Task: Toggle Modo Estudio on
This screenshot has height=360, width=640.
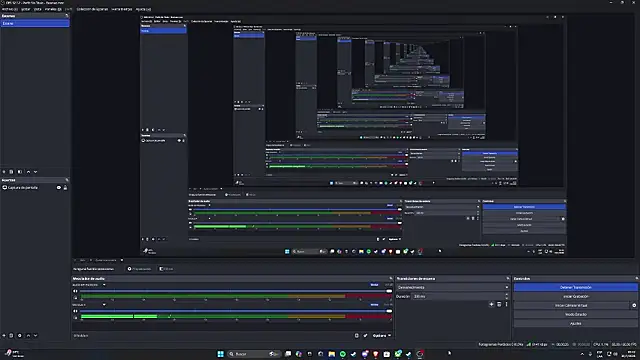Action: (576, 314)
